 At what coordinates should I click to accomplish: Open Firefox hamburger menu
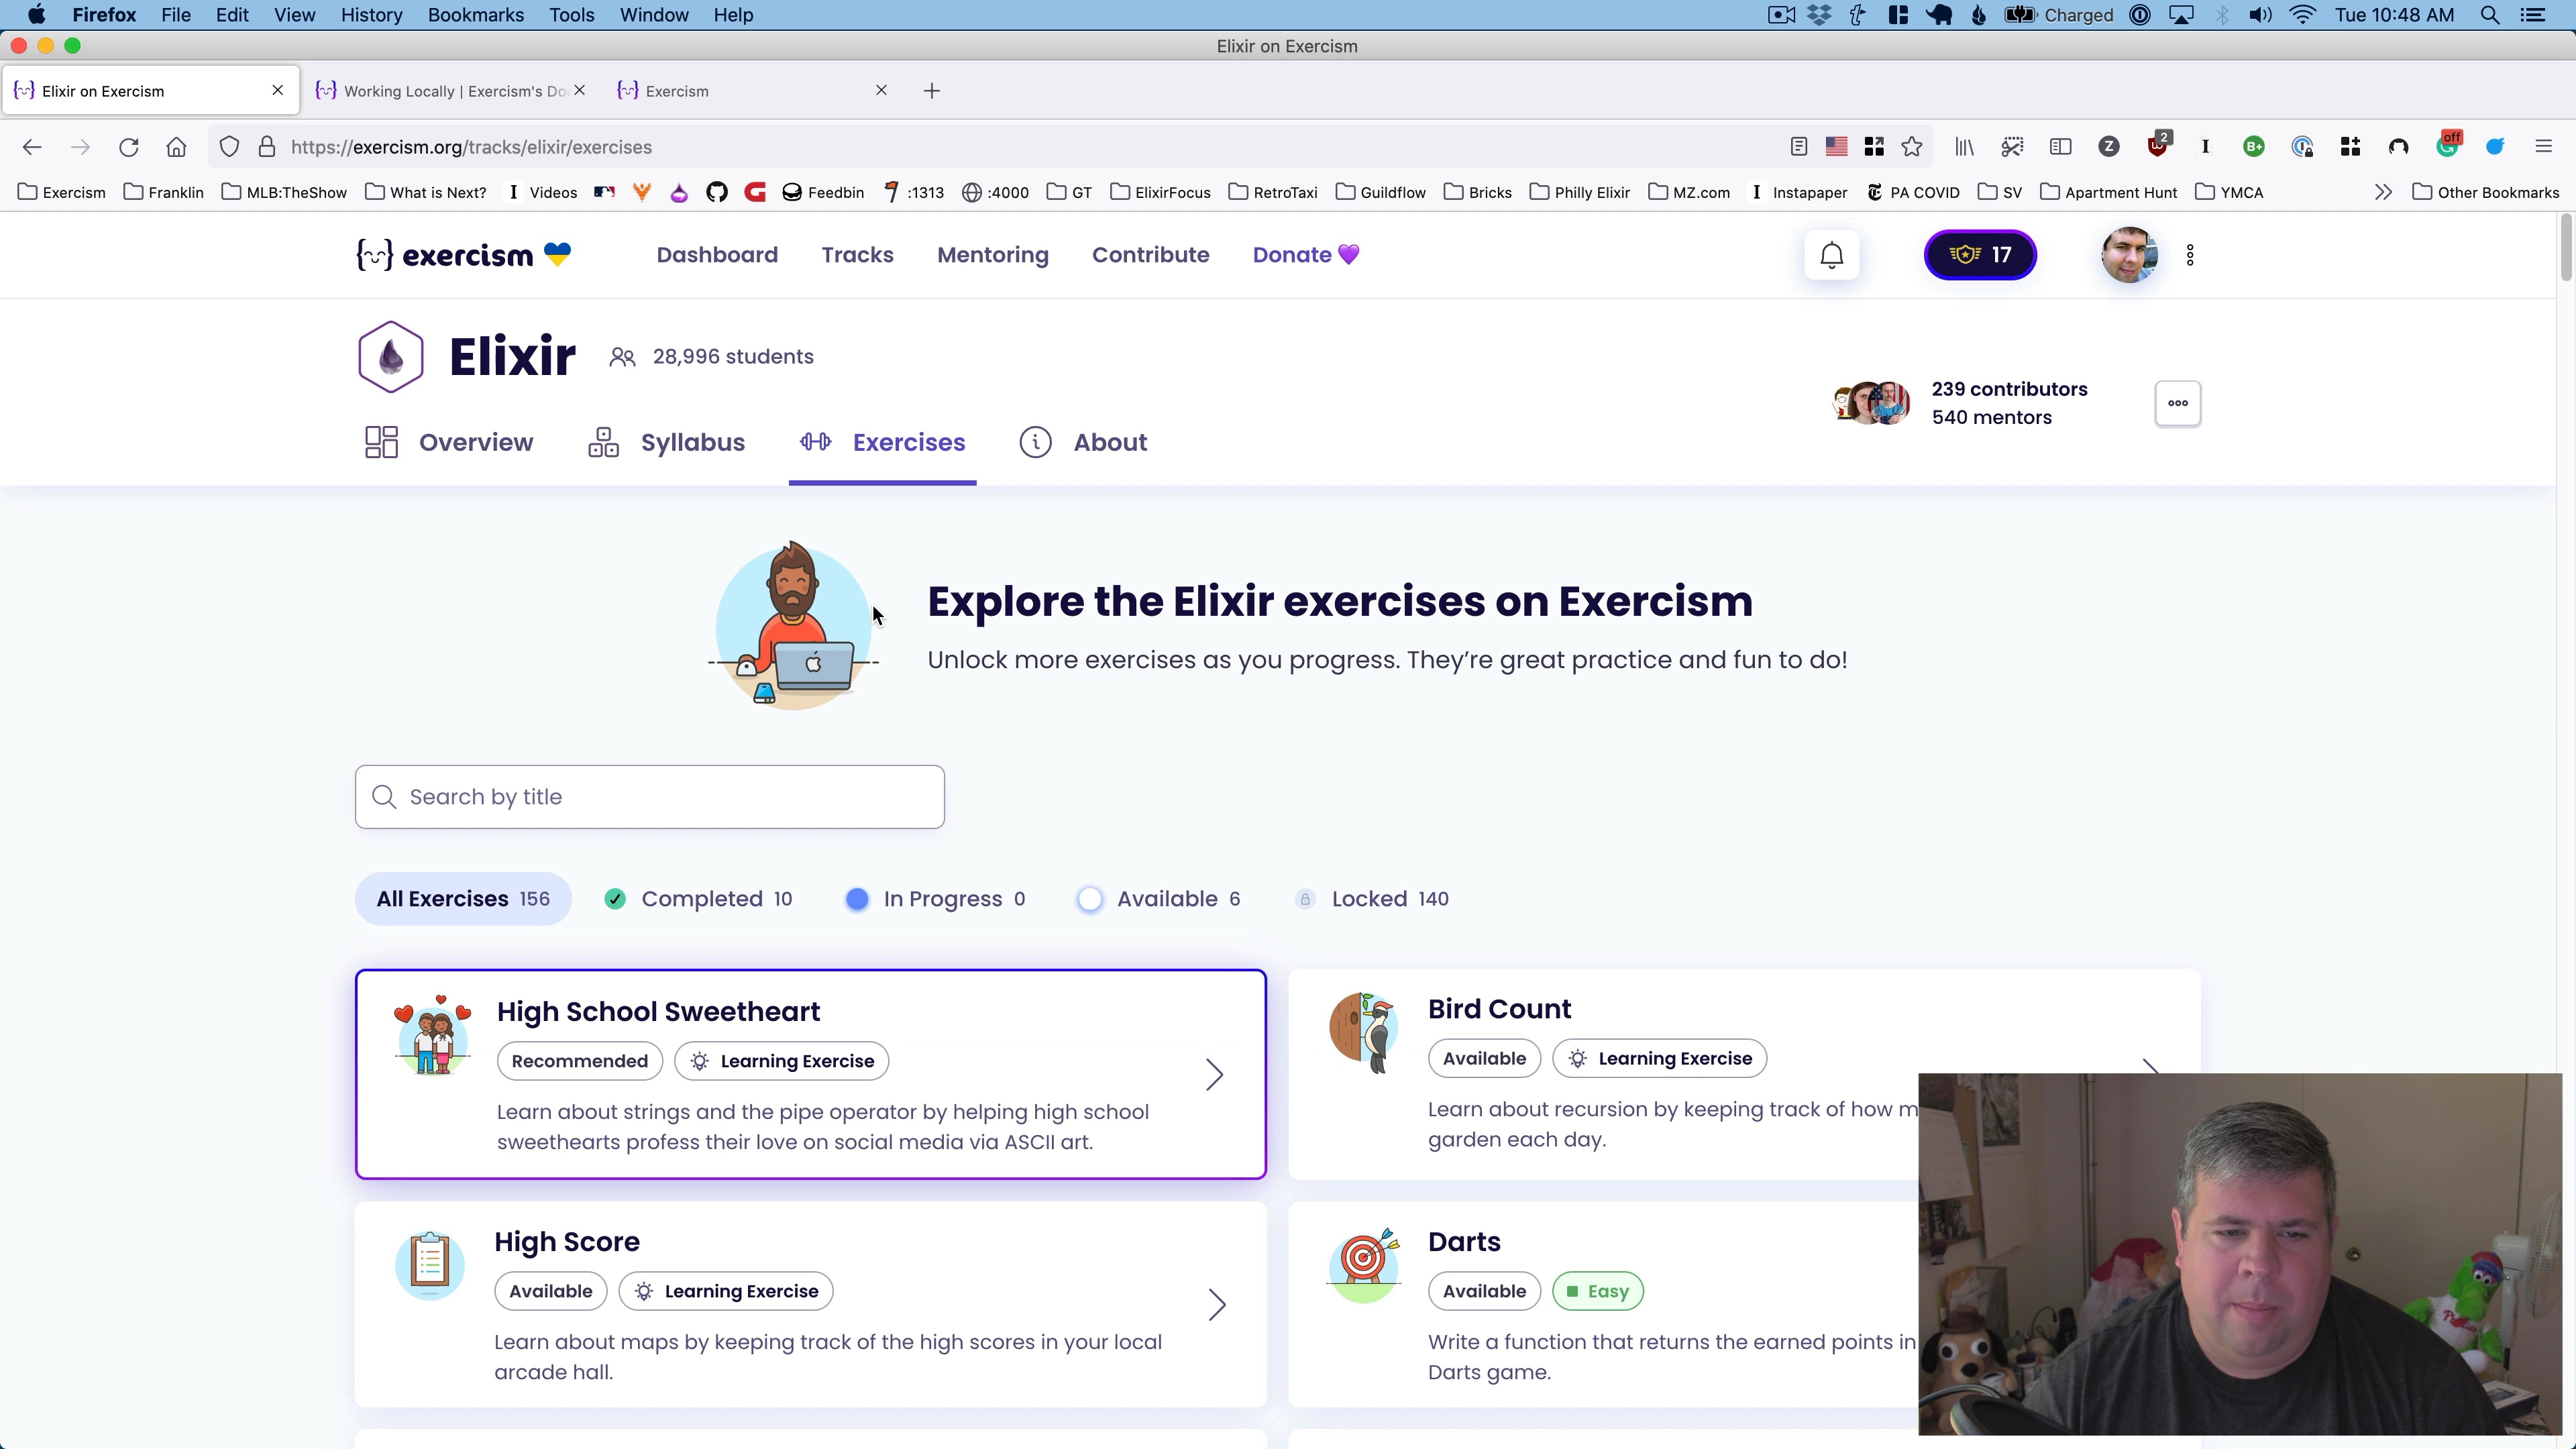(x=2543, y=147)
